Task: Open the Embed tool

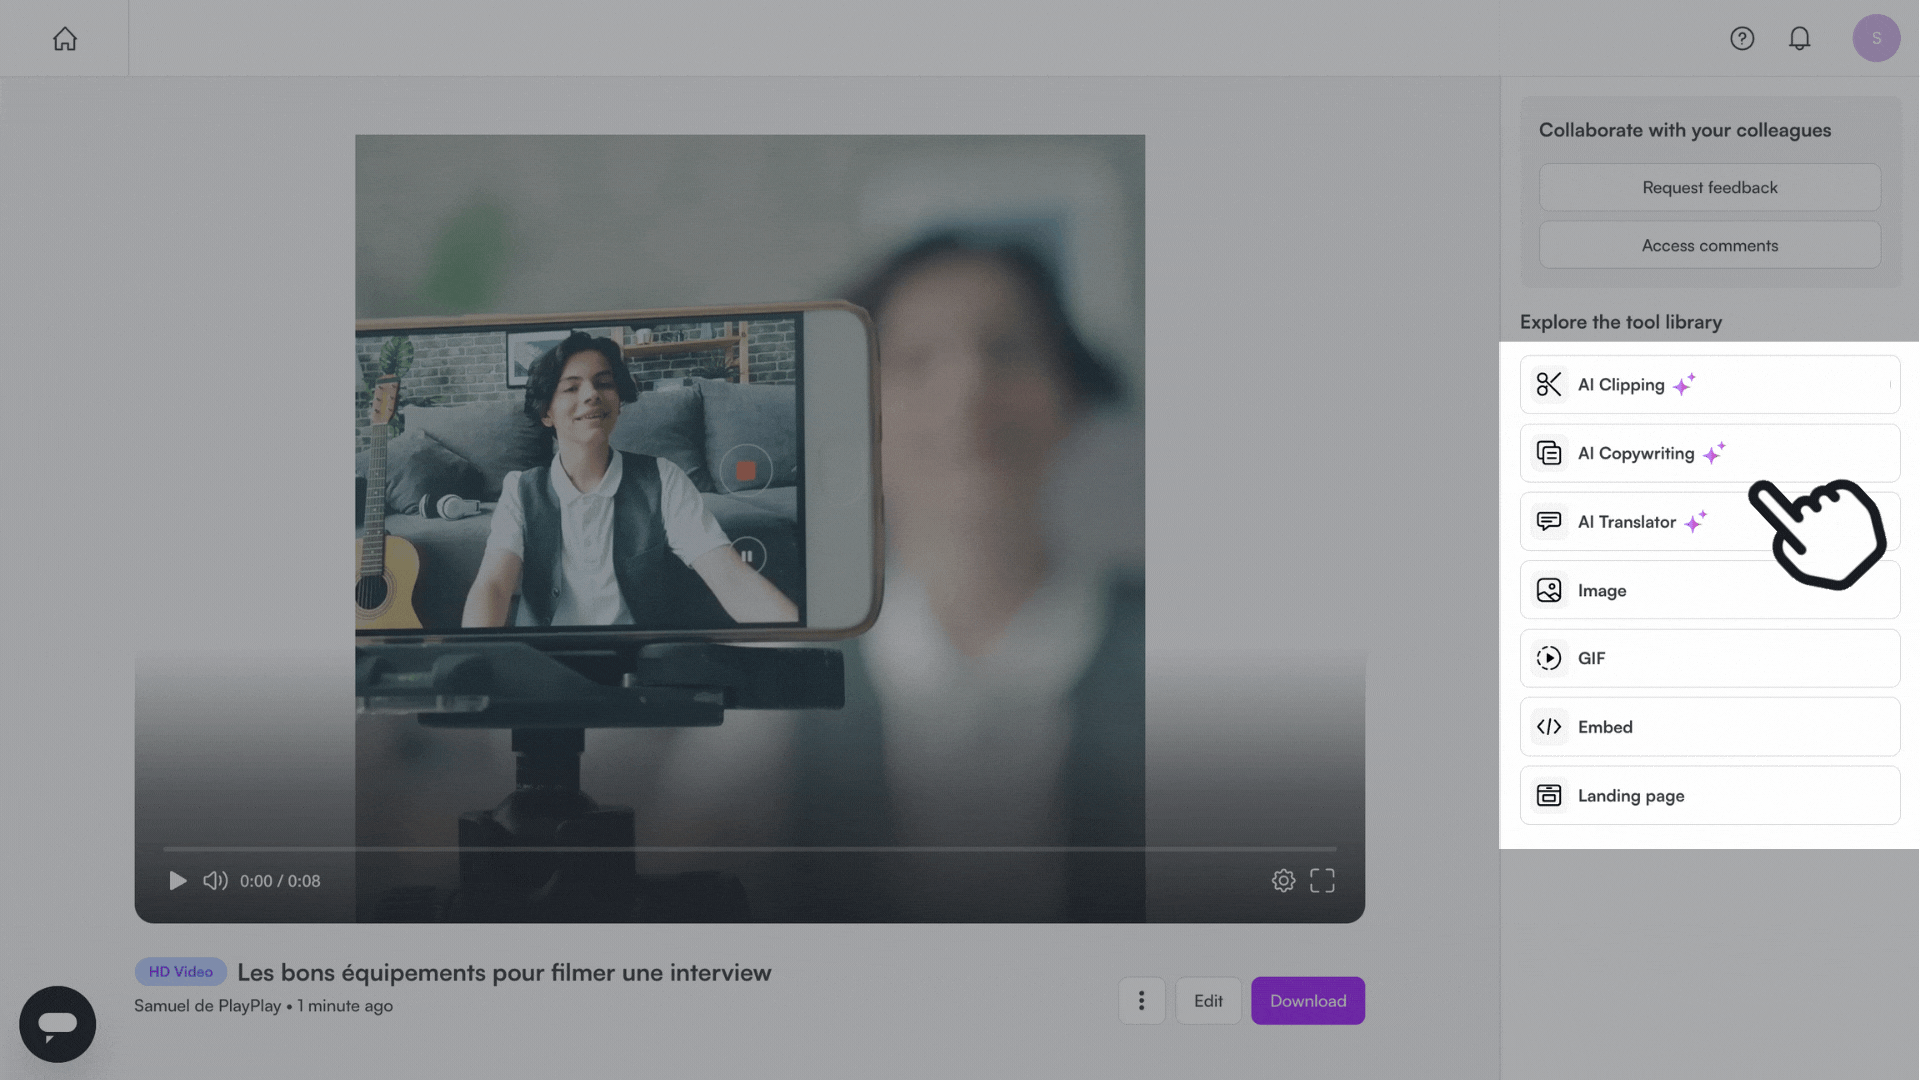Action: coord(1710,727)
